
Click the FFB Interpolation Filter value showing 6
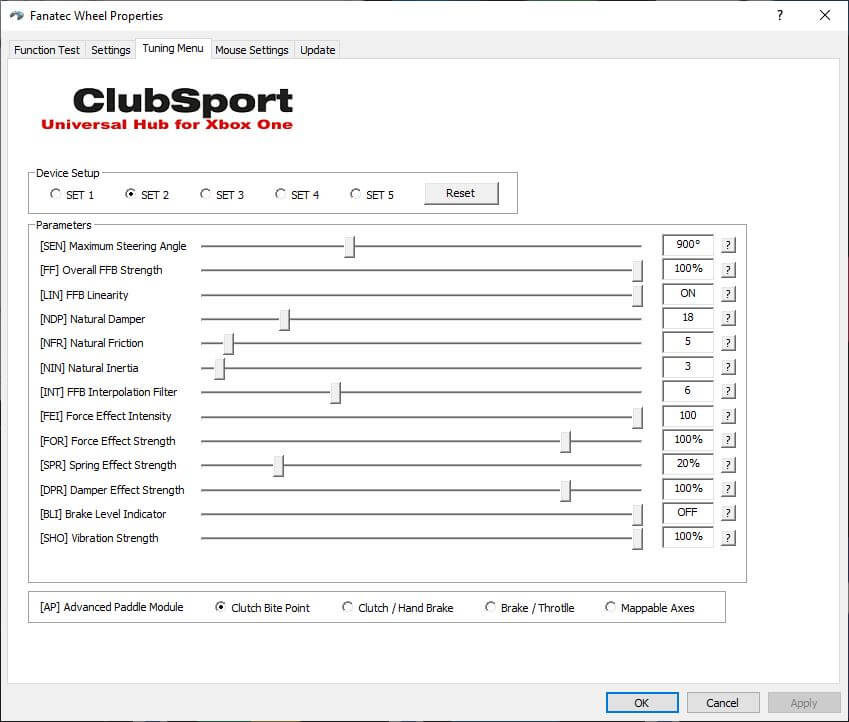688,391
